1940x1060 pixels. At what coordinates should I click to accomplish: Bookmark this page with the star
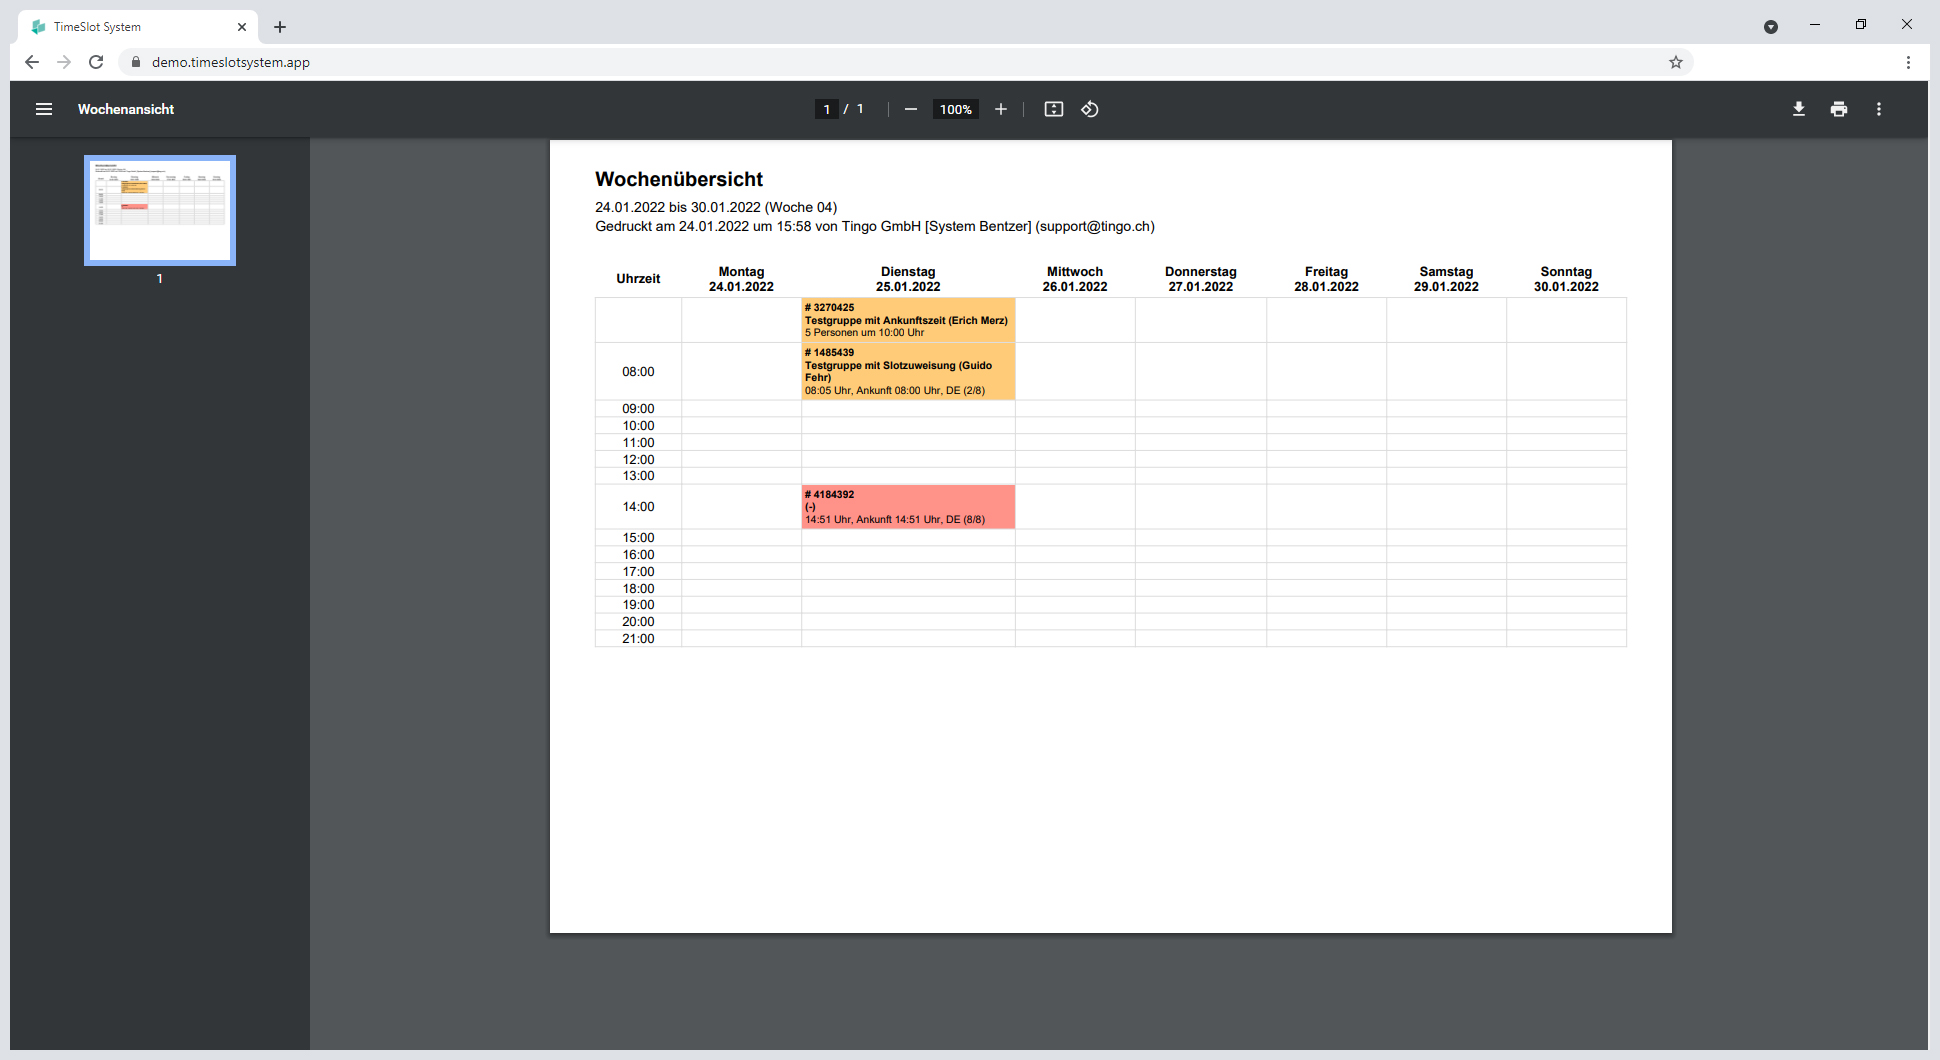(x=1676, y=62)
